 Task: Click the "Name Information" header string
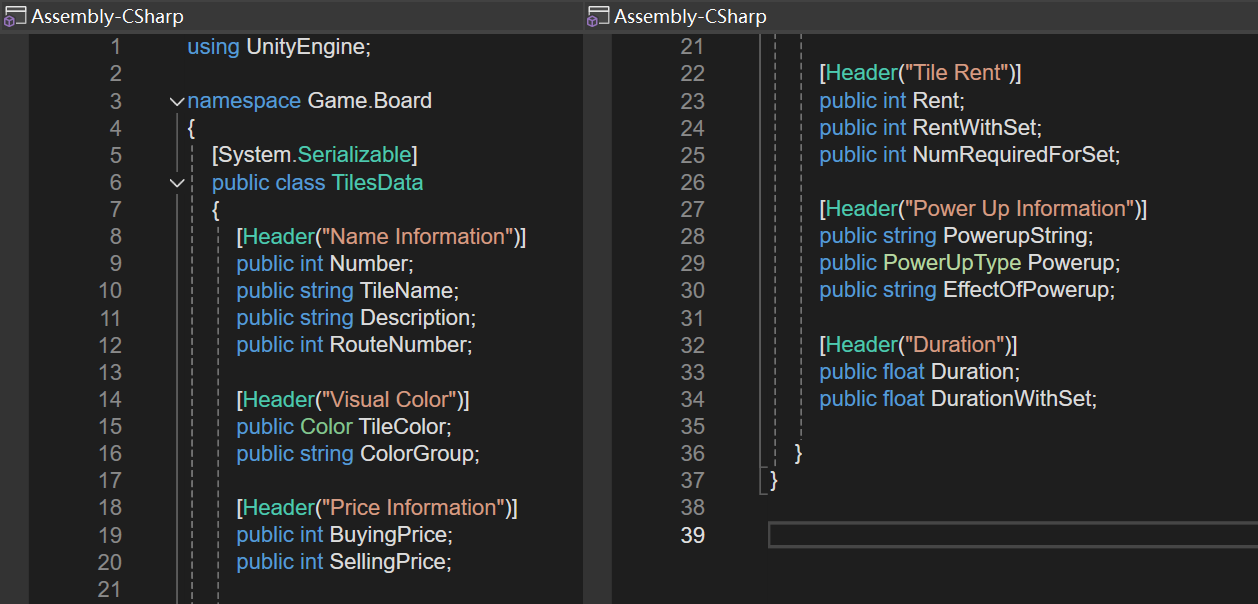point(418,237)
